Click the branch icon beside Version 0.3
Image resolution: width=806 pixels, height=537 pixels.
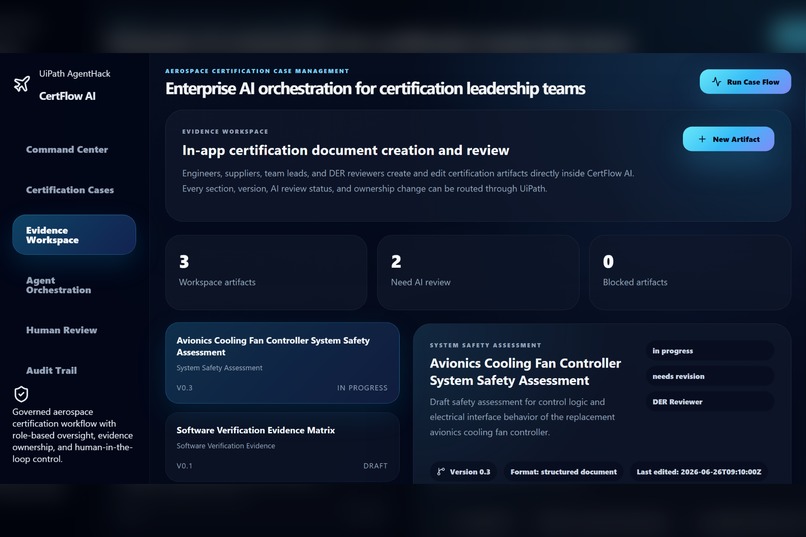(x=441, y=471)
